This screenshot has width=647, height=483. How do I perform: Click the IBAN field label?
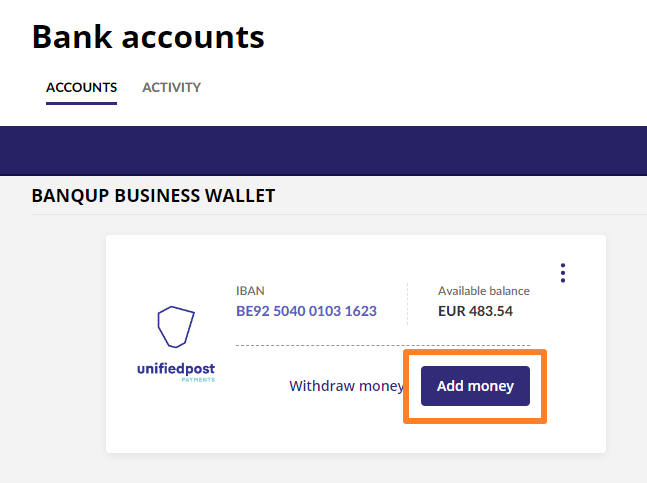[x=250, y=291]
